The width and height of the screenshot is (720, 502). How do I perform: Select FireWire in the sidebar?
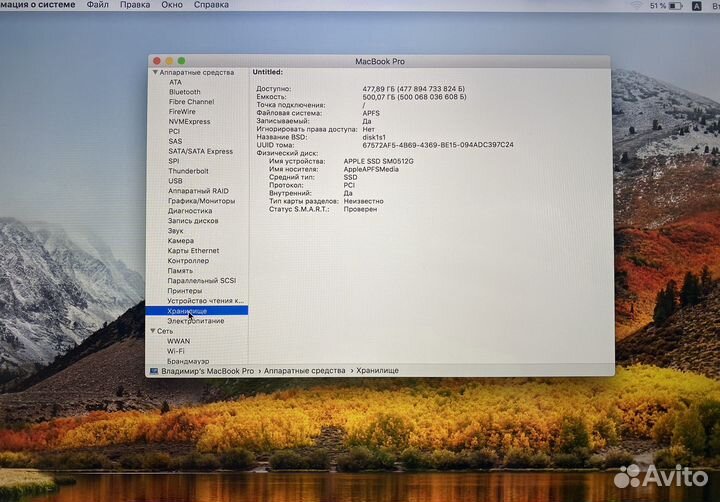pyautogui.click(x=182, y=112)
